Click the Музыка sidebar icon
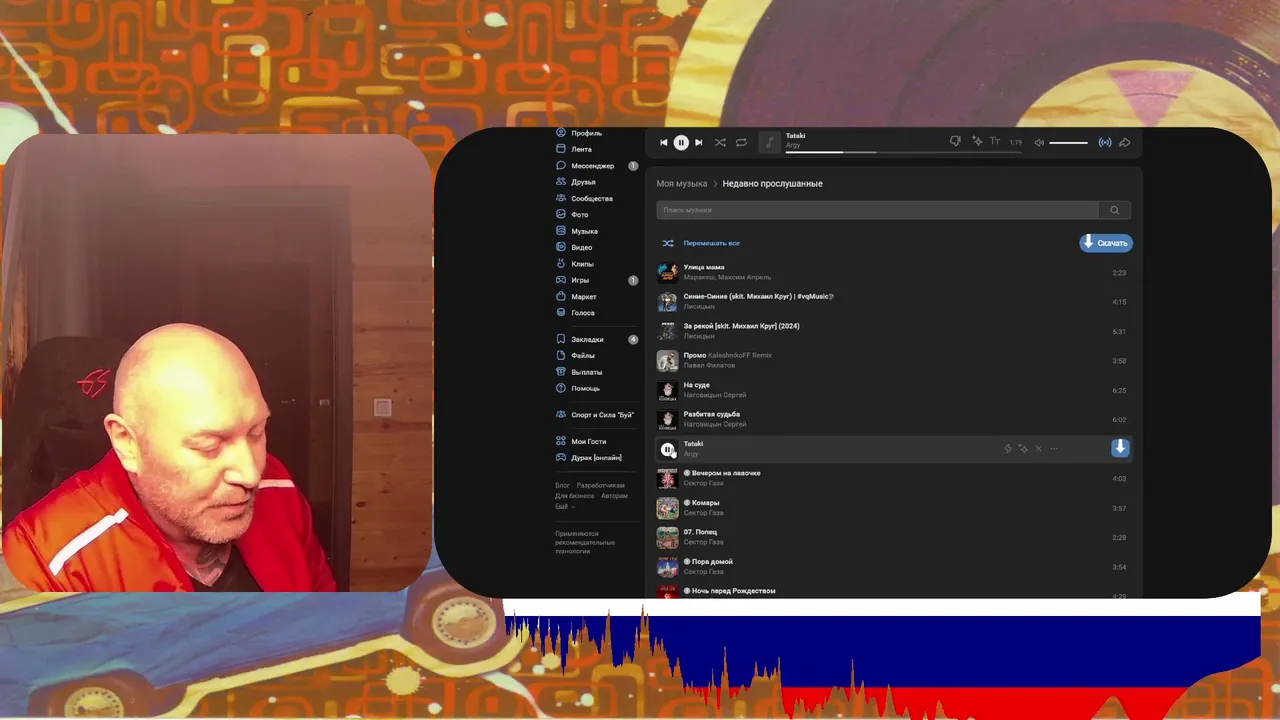This screenshot has height=720, width=1280. coord(561,231)
